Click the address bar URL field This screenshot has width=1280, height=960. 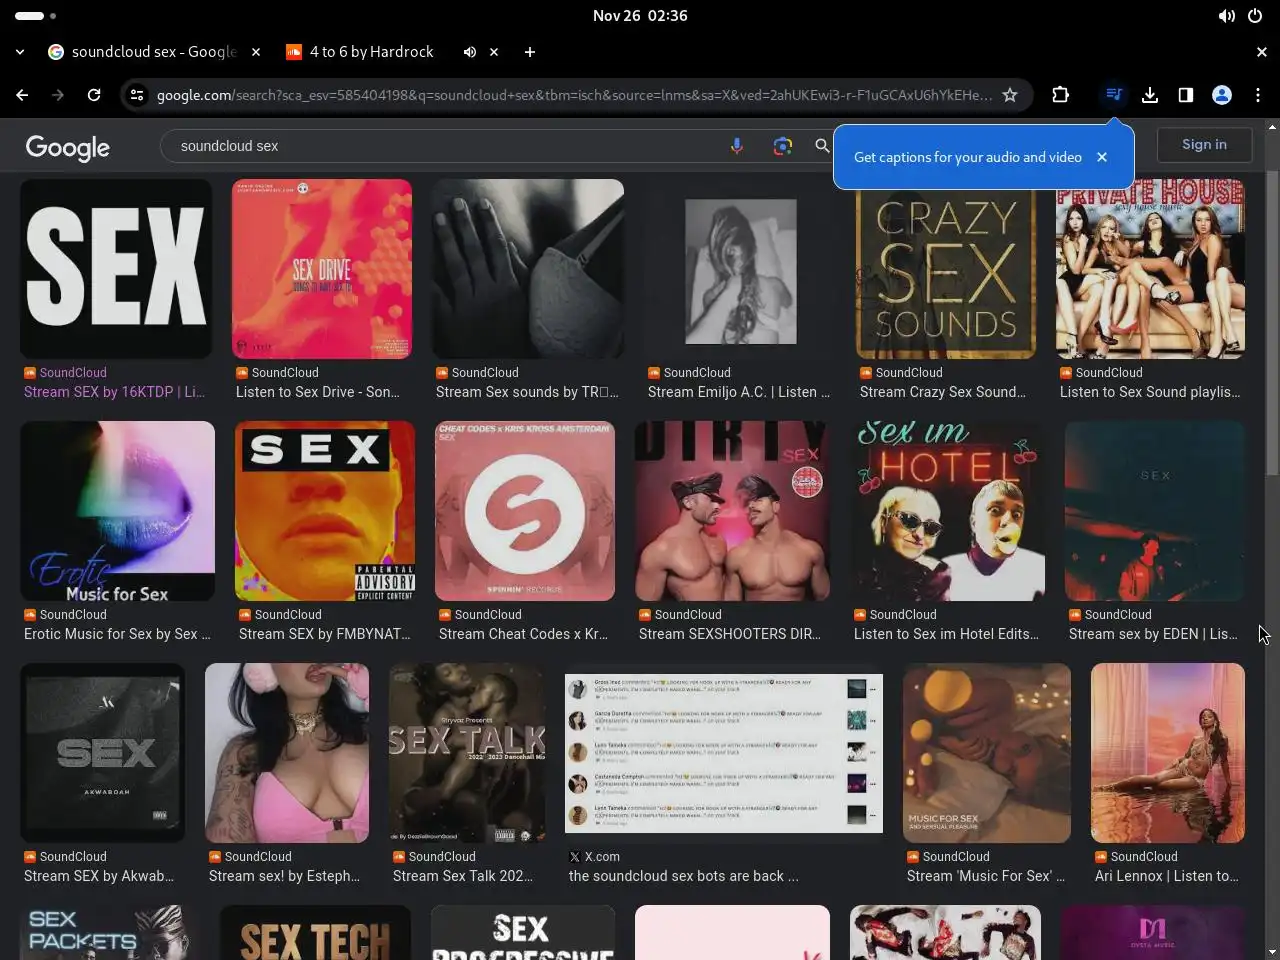574,95
